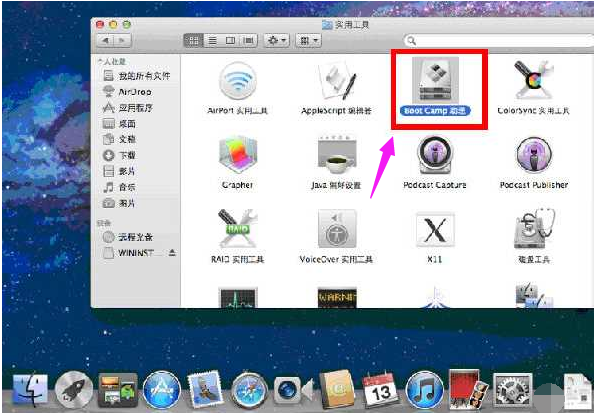Open the RAID utility icon
Image resolution: width=594 pixels, height=414 pixels.
[x=238, y=229]
